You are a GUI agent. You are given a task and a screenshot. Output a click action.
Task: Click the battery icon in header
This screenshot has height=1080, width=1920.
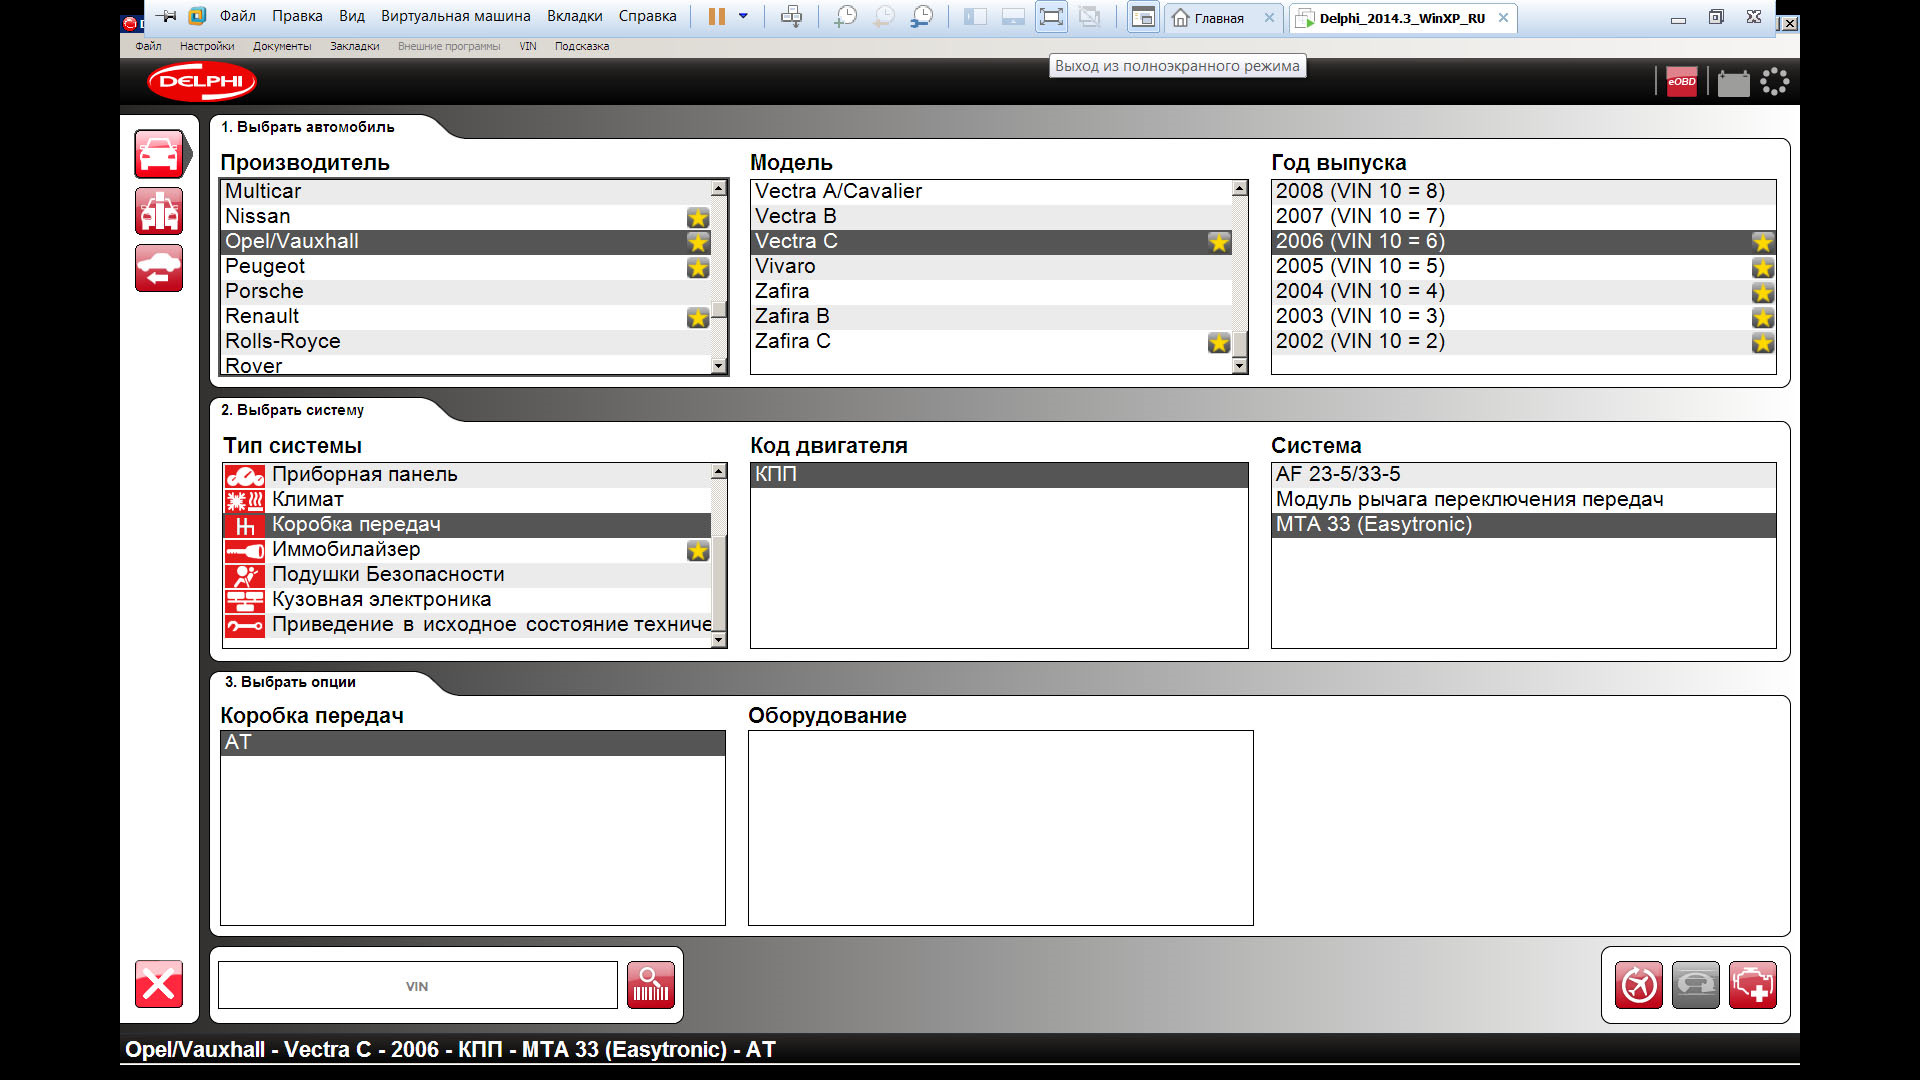(x=1733, y=82)
